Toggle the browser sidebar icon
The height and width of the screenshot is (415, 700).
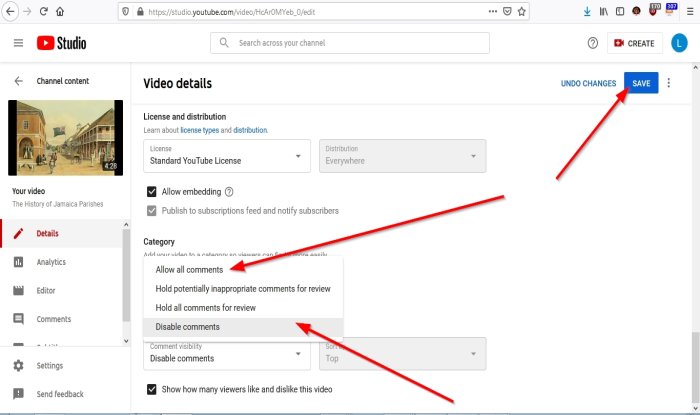tap(620, 12)
